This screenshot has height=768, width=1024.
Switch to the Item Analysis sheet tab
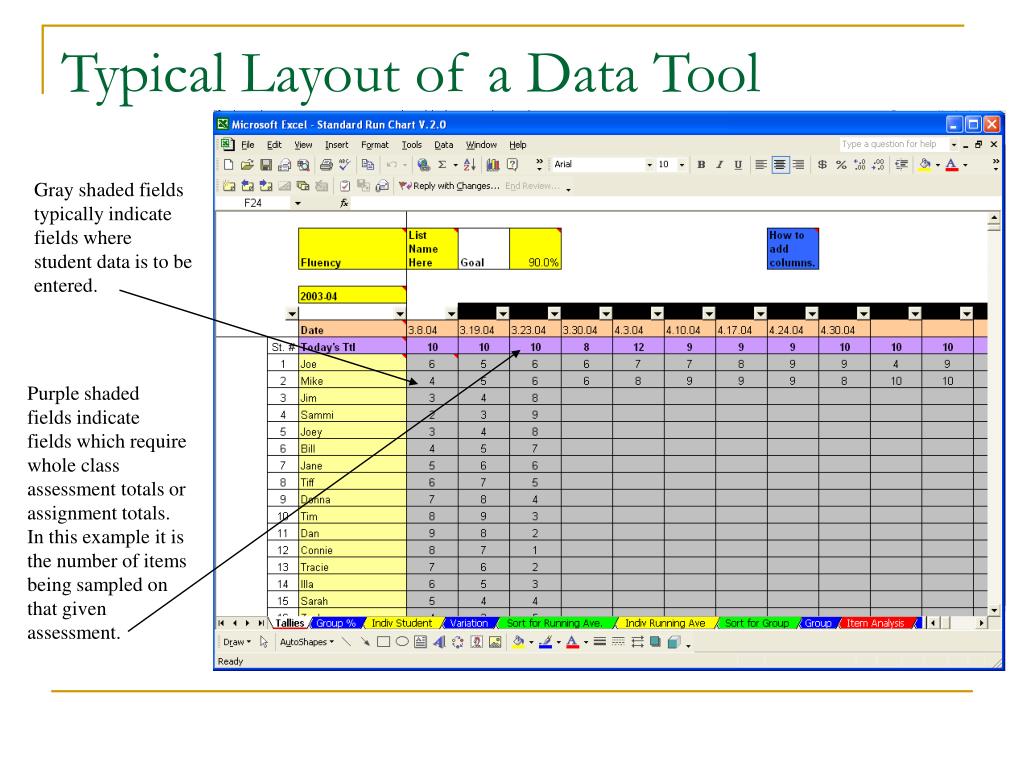point(875,623)
